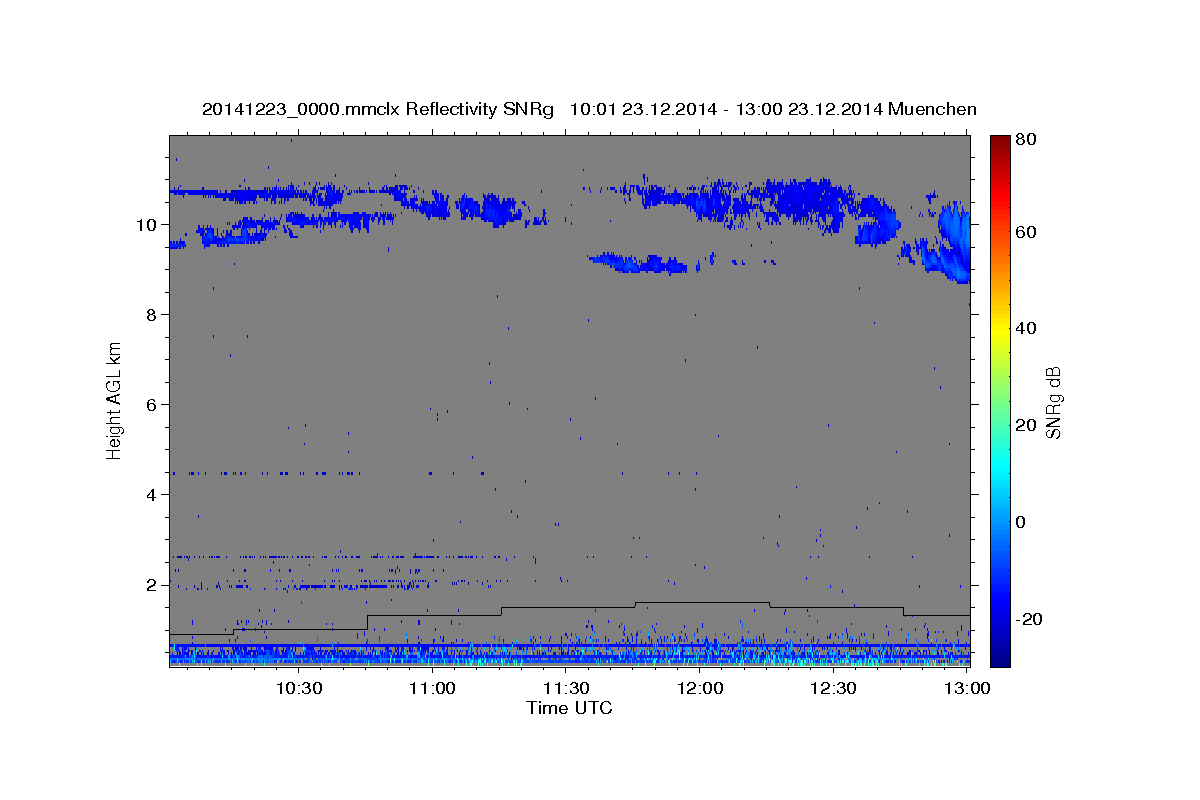The height and width of the screenshot is (800, 1200).
Task: Click the yellow band of the colorbar
Action: [x=1000, y=330]
